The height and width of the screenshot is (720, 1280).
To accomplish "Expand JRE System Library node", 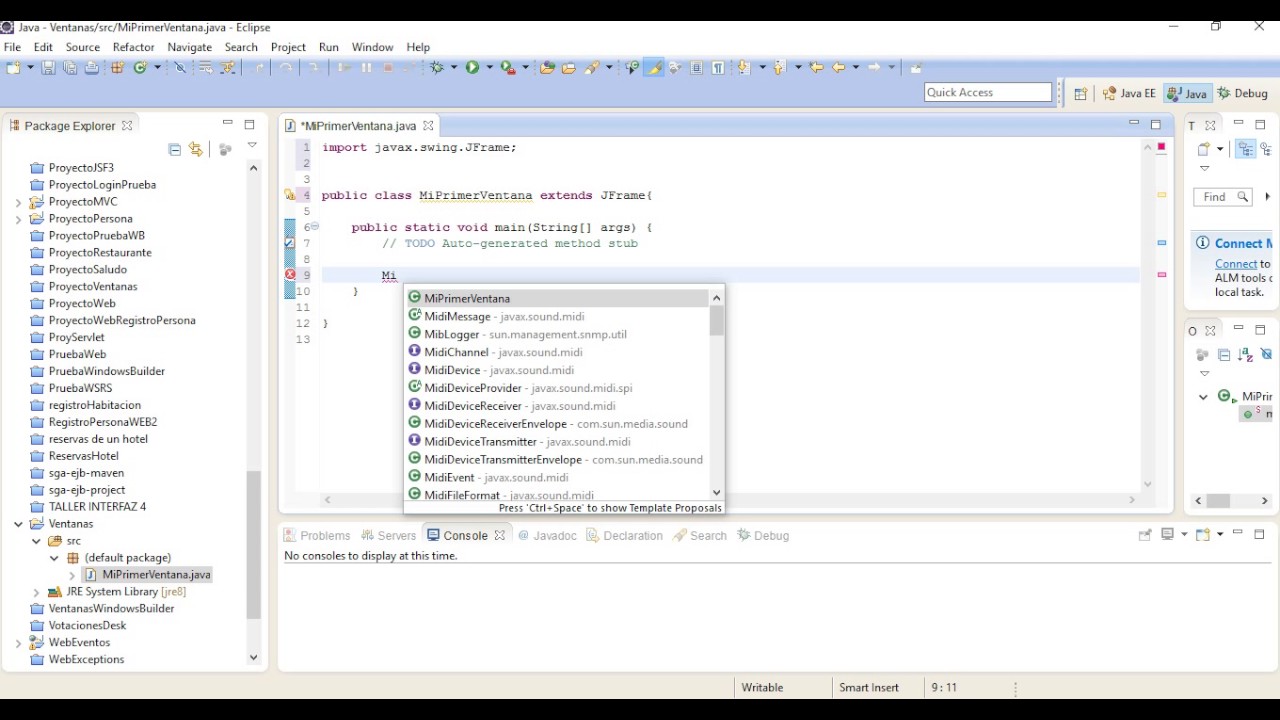I will tap(37, 592).
